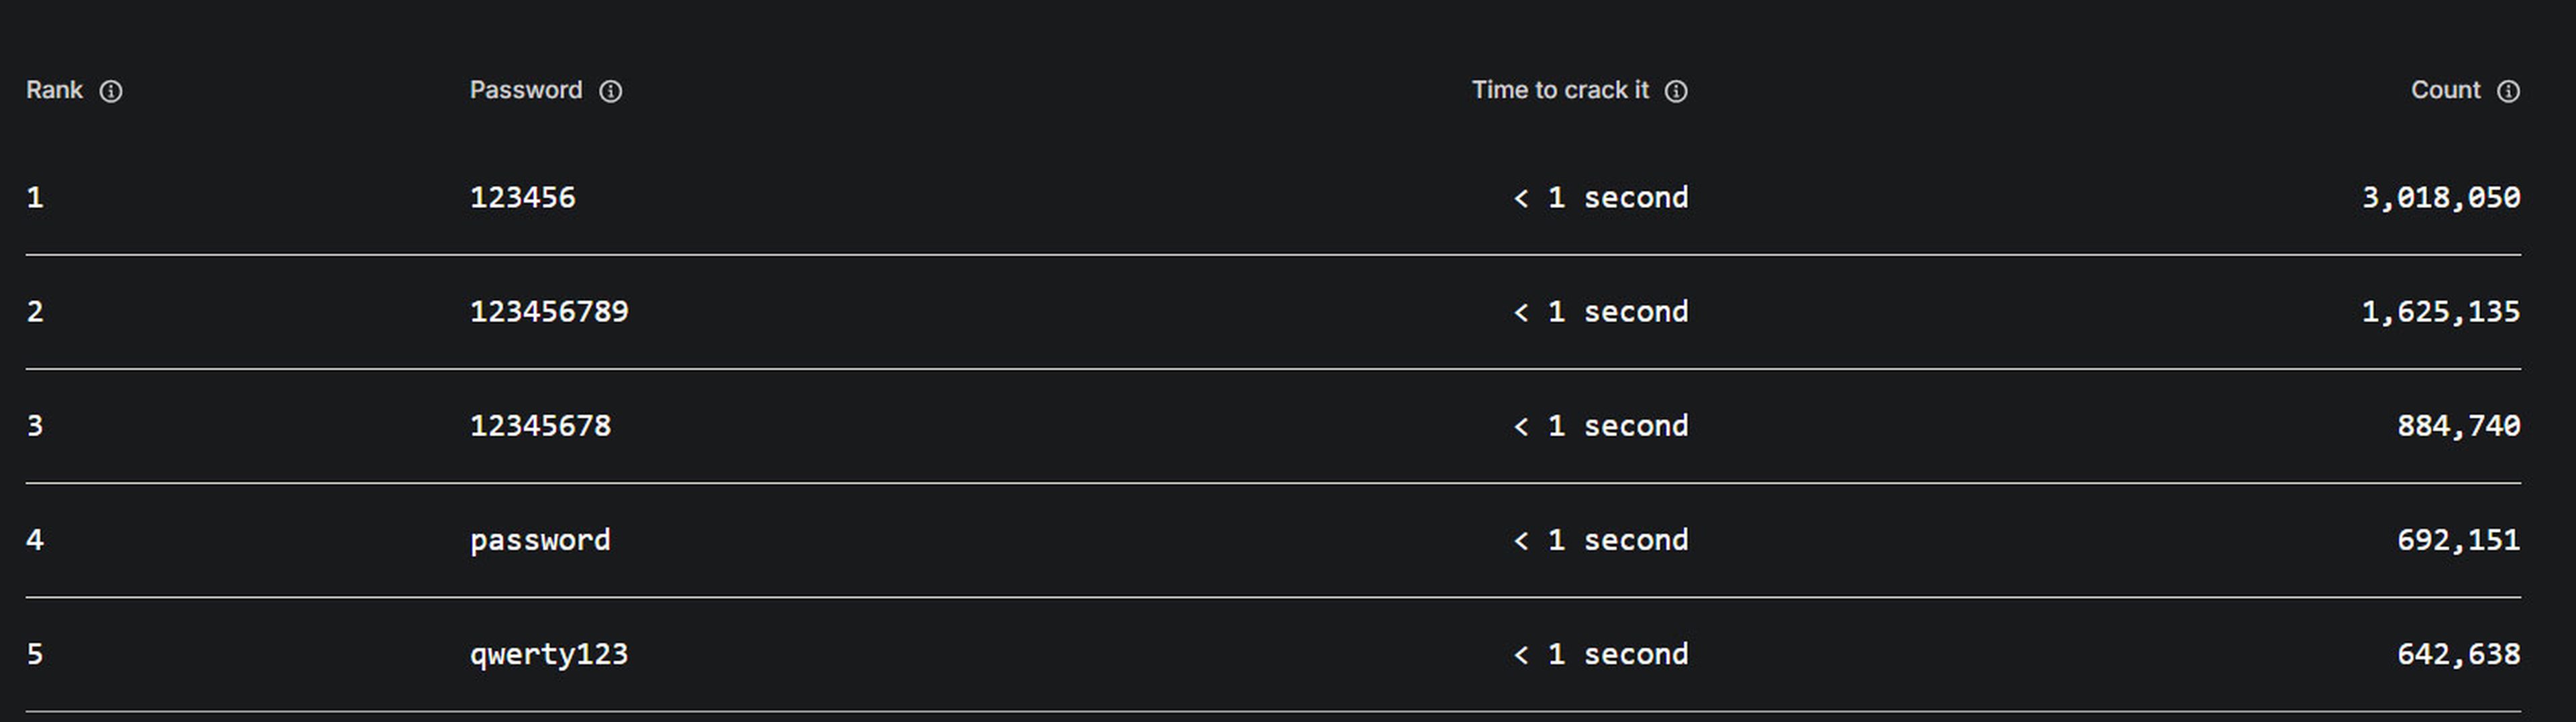The height and width of the screenshot is (722, 2576).
Task: Open the Time to crack it info tooltip icon
Action: 1676,91
